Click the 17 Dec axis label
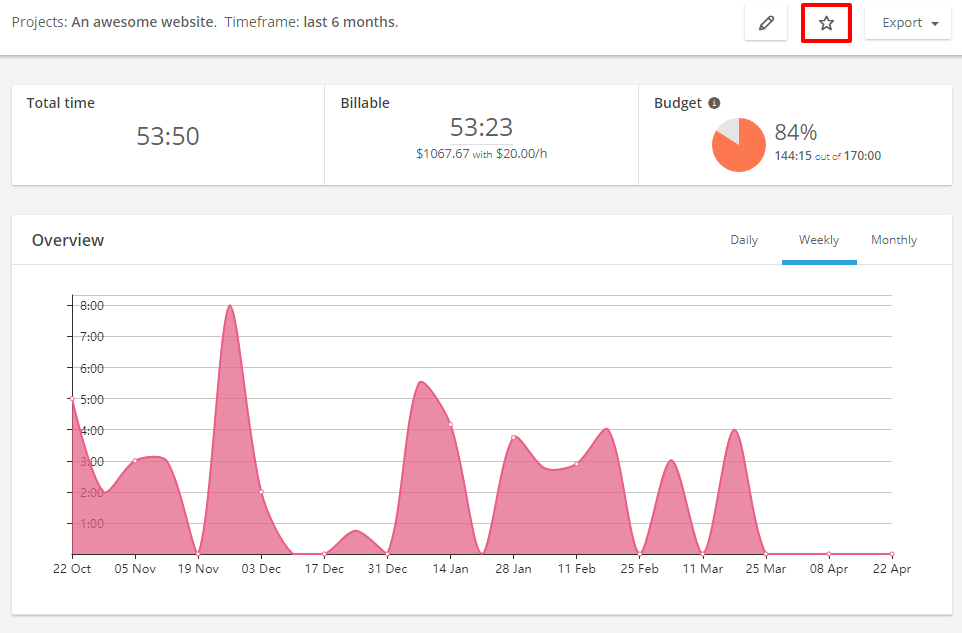 click(324, 569)
